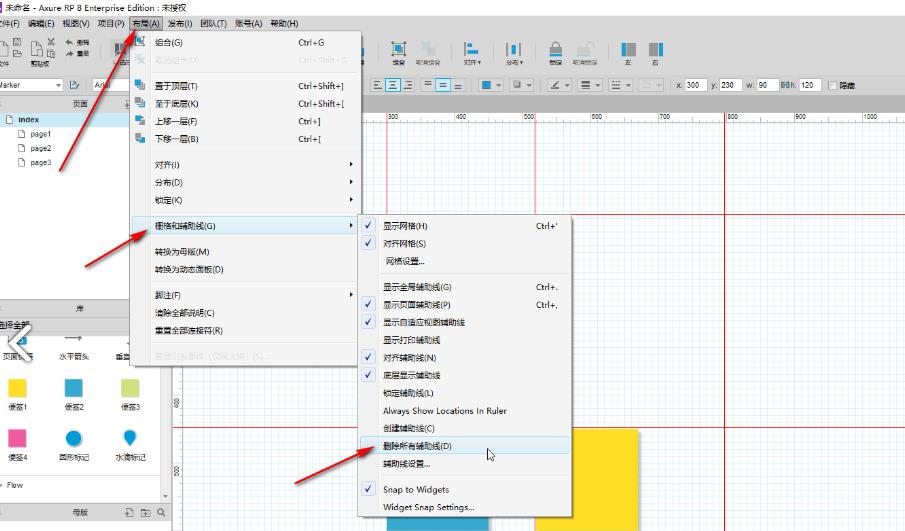This screenshot has width=905, height=531.
Task: Click the search icon in masters panel
Action: 161,512
